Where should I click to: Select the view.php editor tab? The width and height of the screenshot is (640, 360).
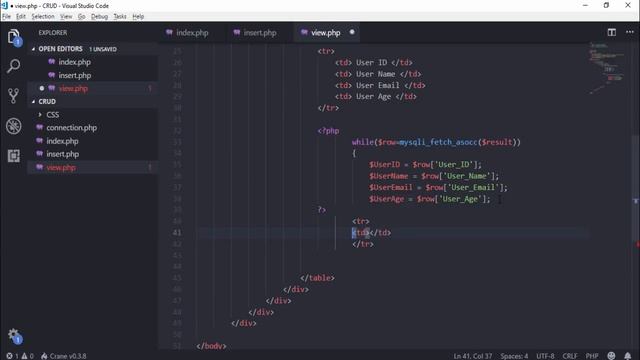pos(326,33)
